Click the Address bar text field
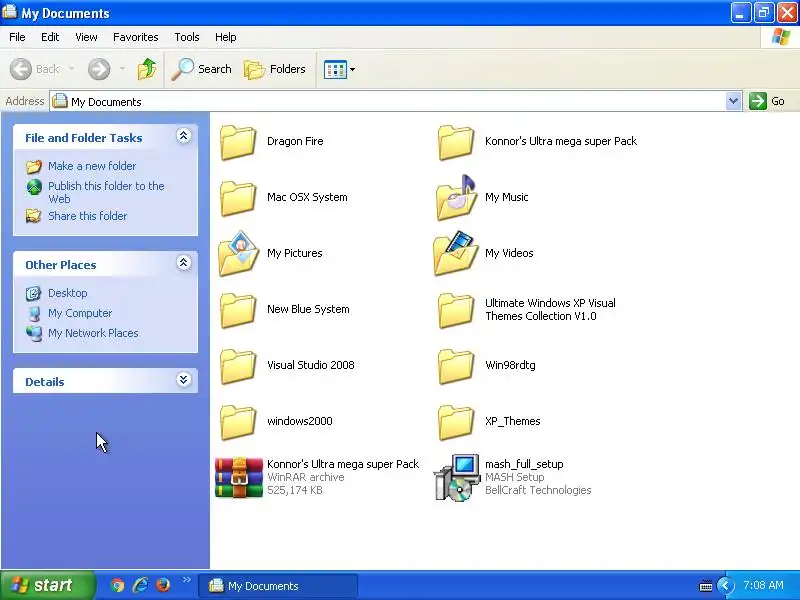Screen dimensions: 800x600 coord(388,102)
